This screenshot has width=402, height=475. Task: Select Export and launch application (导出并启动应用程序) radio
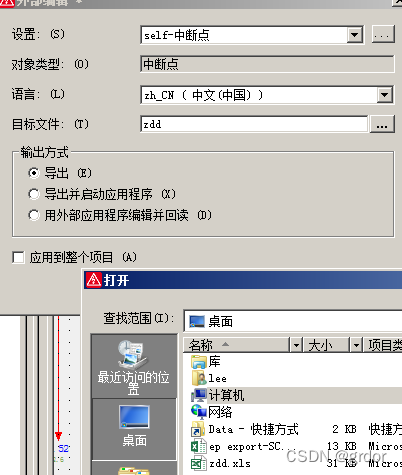34,194
